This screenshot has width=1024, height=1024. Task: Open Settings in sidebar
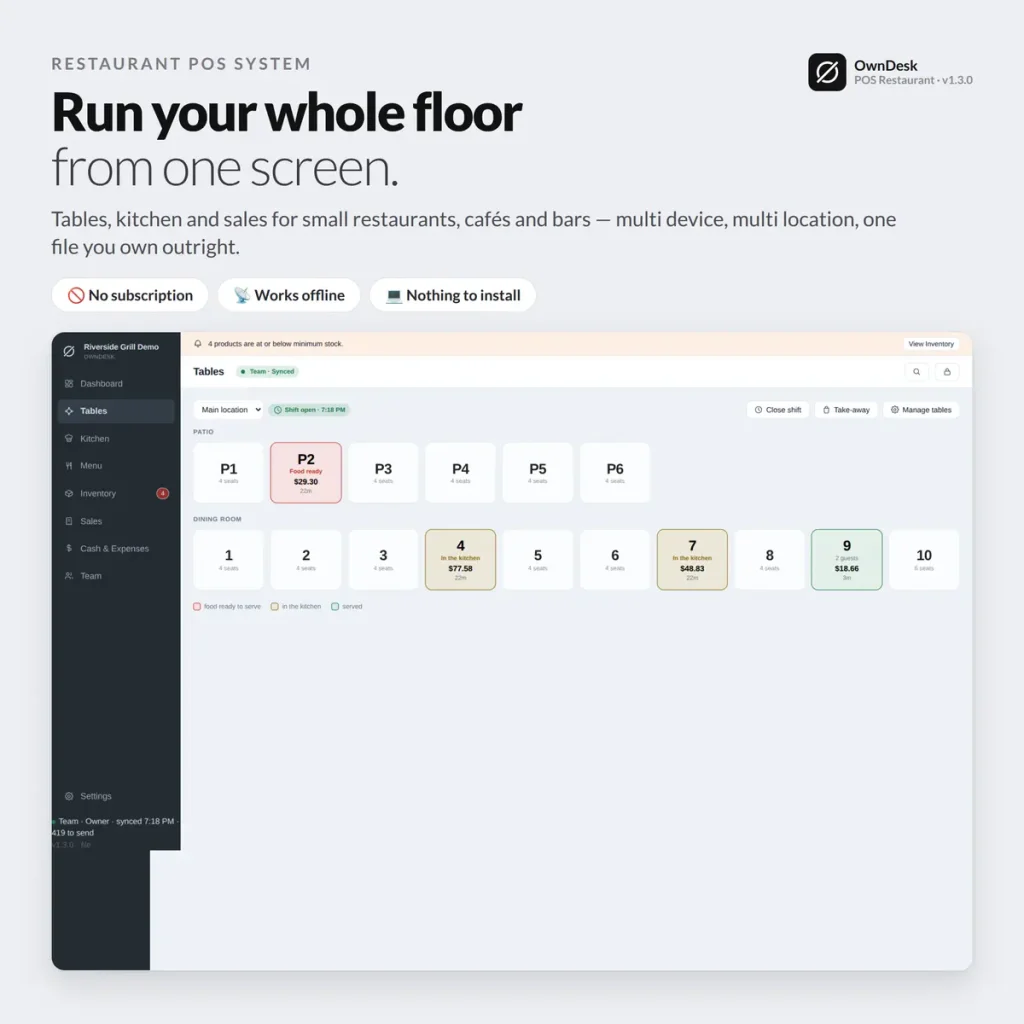coord(116,796)
